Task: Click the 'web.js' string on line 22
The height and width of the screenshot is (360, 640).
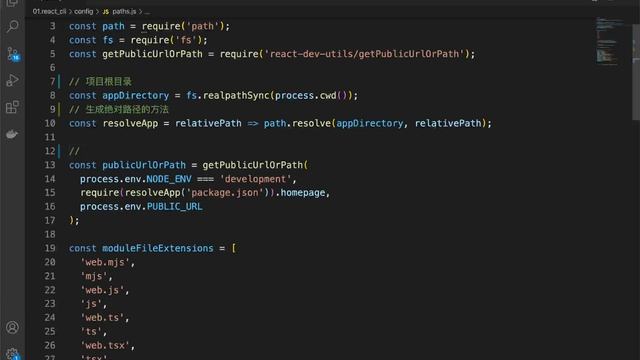Action: pyautogui.click(x=102, y=290)
